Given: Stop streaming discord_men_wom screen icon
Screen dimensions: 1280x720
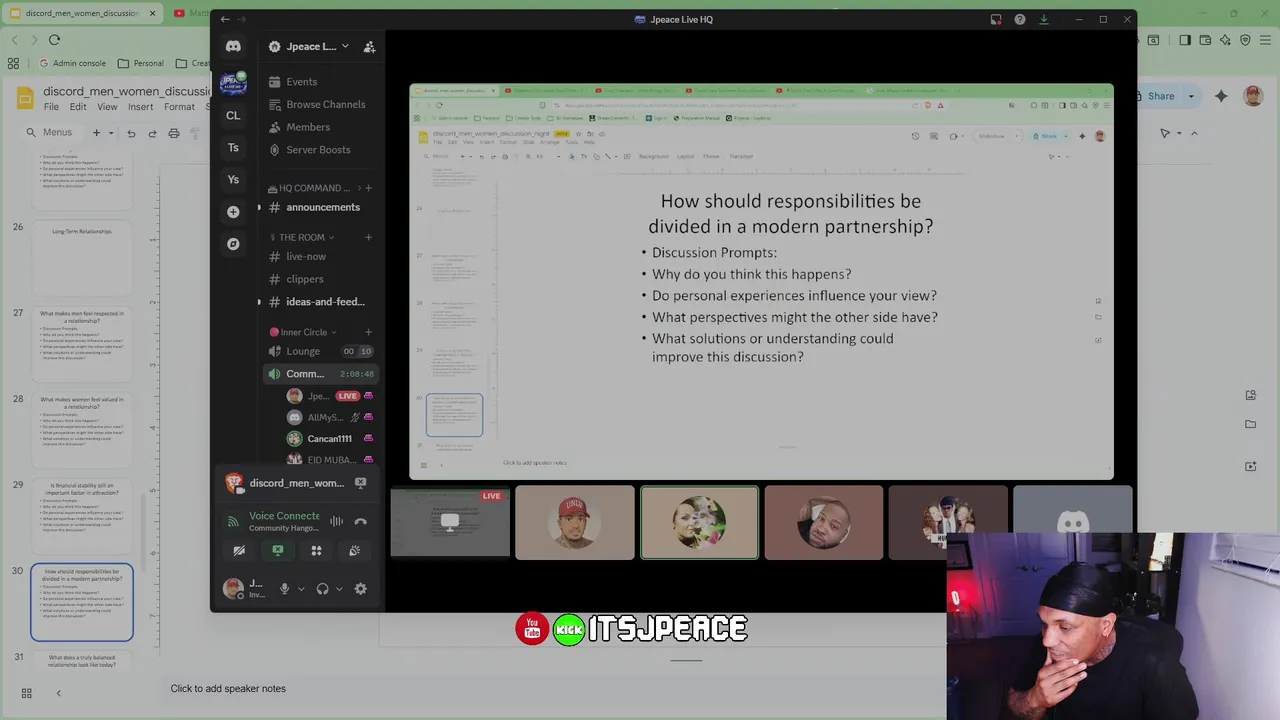Looking at the screenshot, I should (360, 483).
